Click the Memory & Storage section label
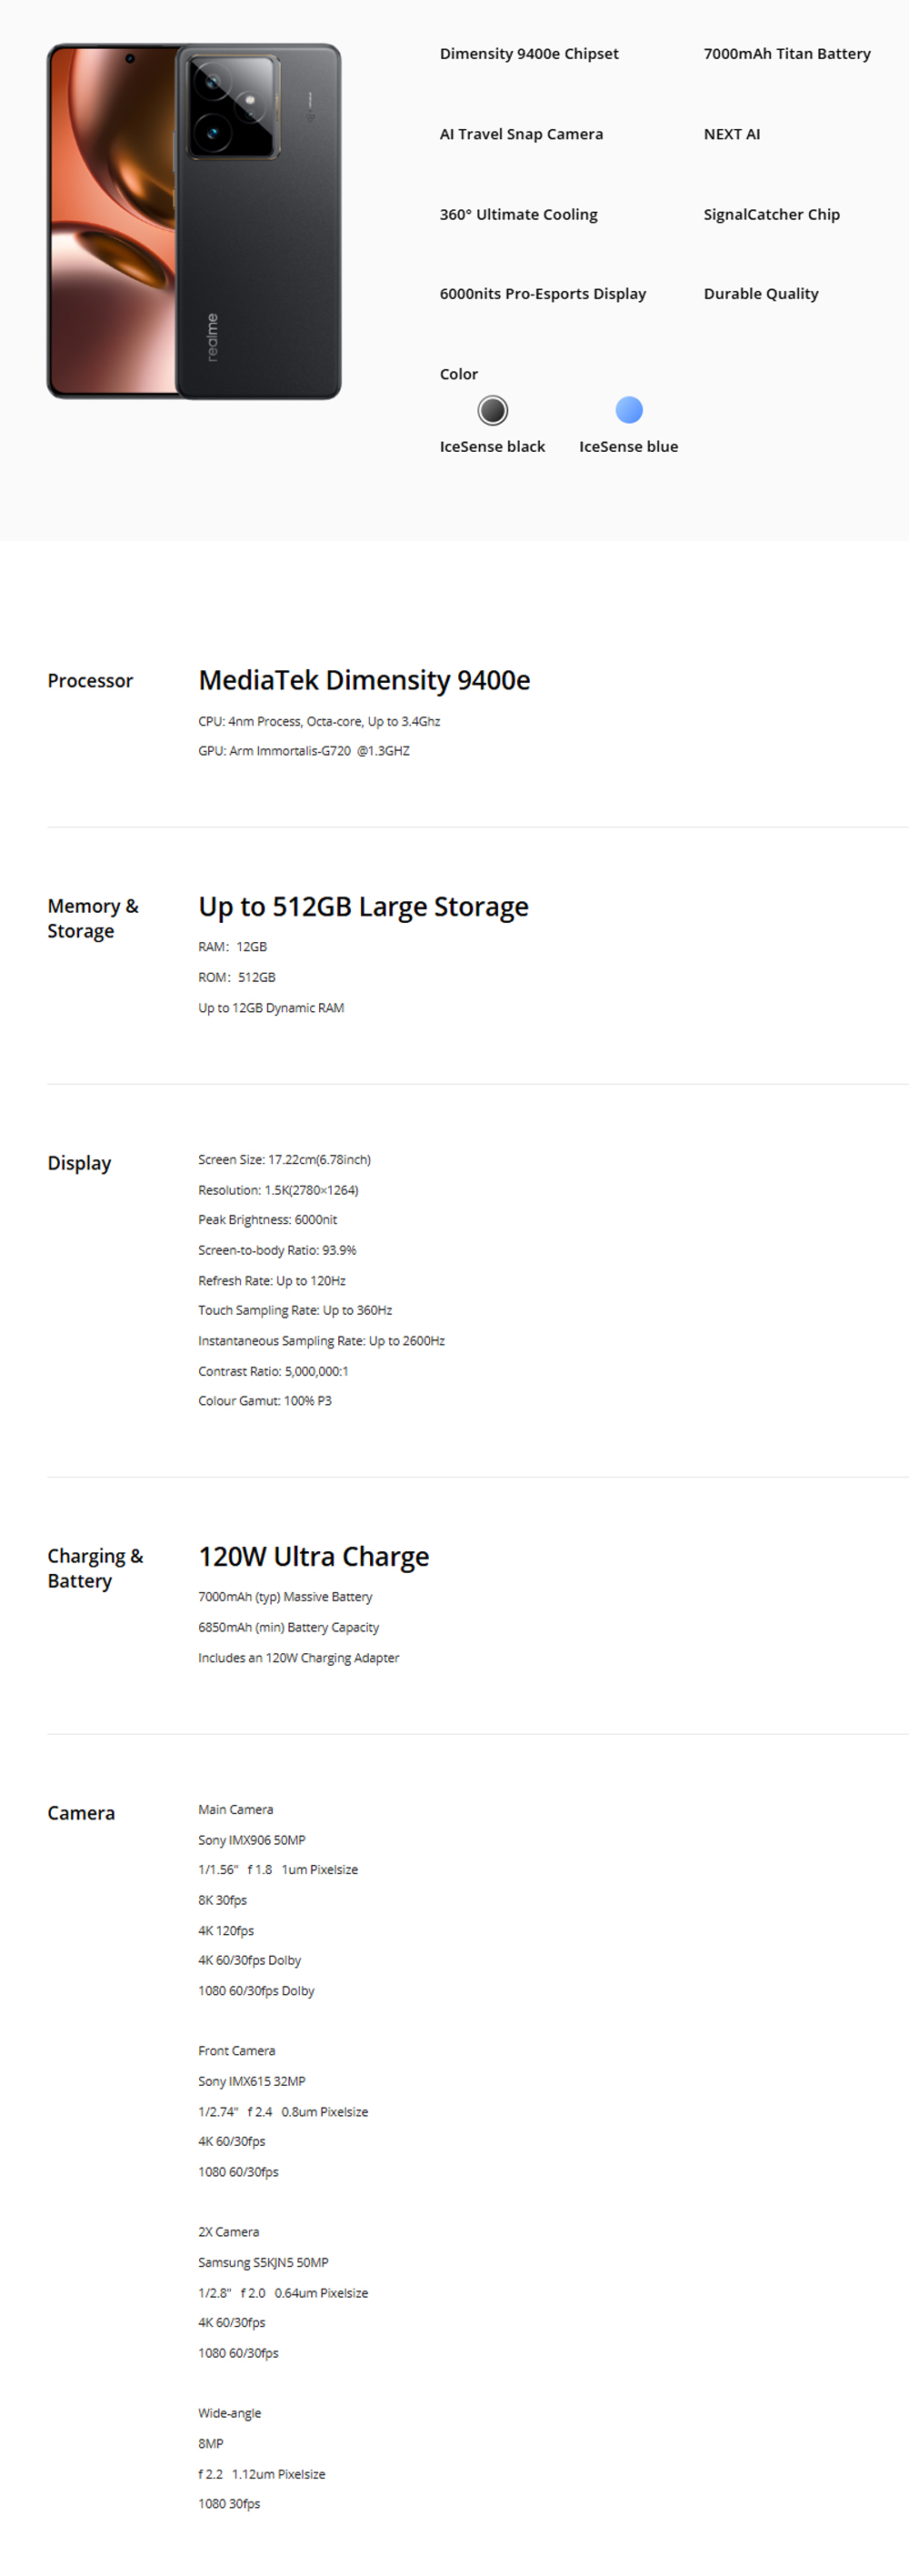The width and height of the screenshot is (909, 2576). (x=92, y=918)
